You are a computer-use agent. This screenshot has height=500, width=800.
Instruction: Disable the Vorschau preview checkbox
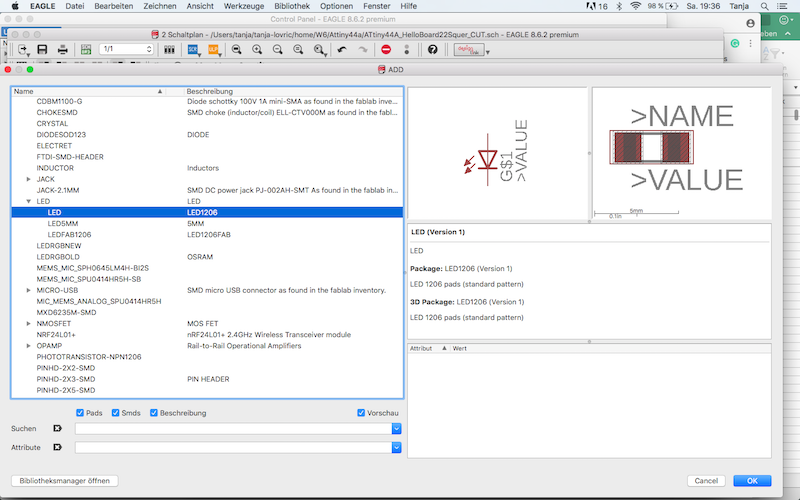[x=361, y=413]
